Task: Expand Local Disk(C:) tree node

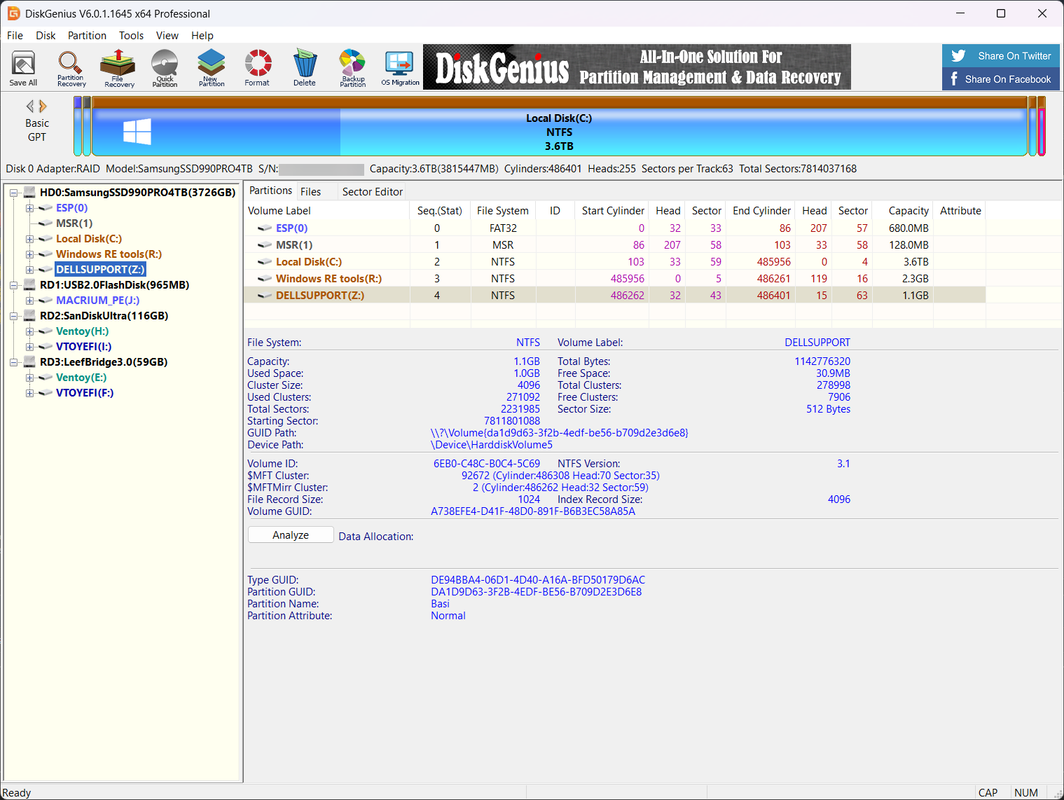Action: tap(30, 239)
